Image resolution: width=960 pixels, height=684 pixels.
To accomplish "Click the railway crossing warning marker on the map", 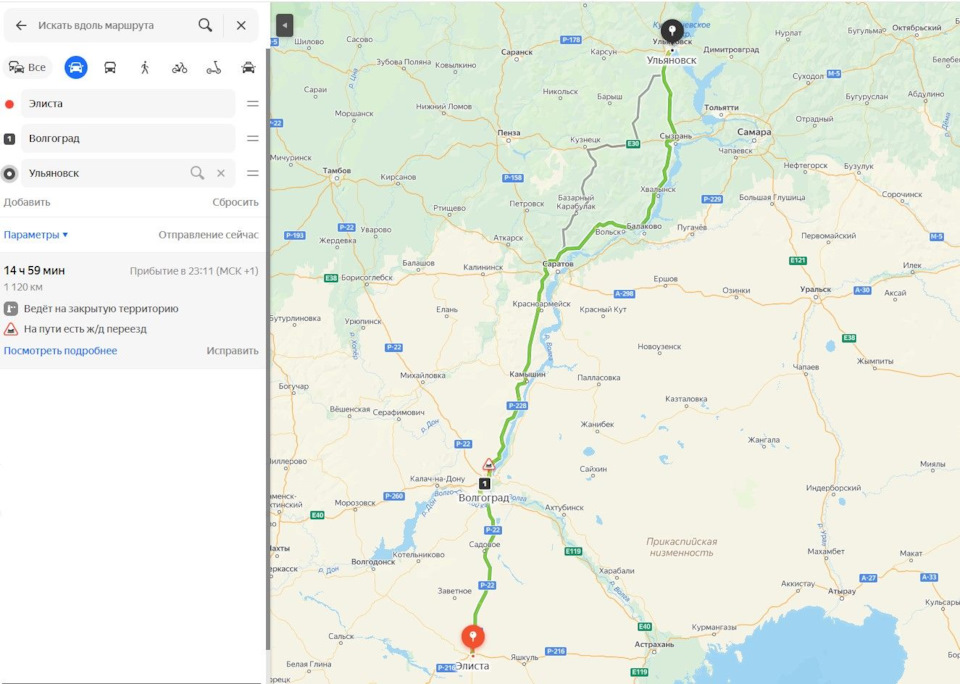I will [x=489, y=464].
